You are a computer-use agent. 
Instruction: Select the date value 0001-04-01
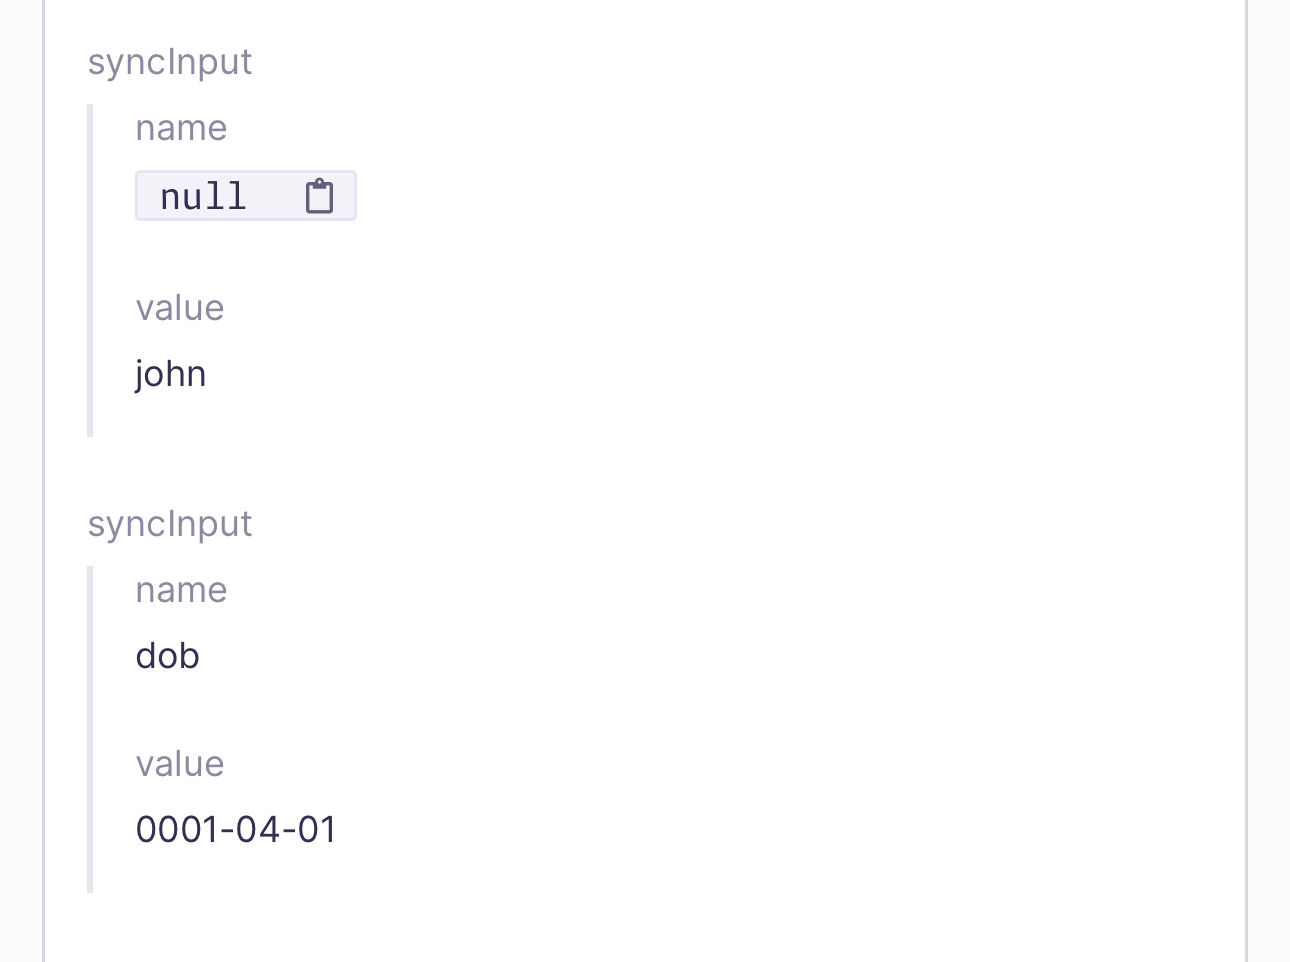click(x=236, y=829)
